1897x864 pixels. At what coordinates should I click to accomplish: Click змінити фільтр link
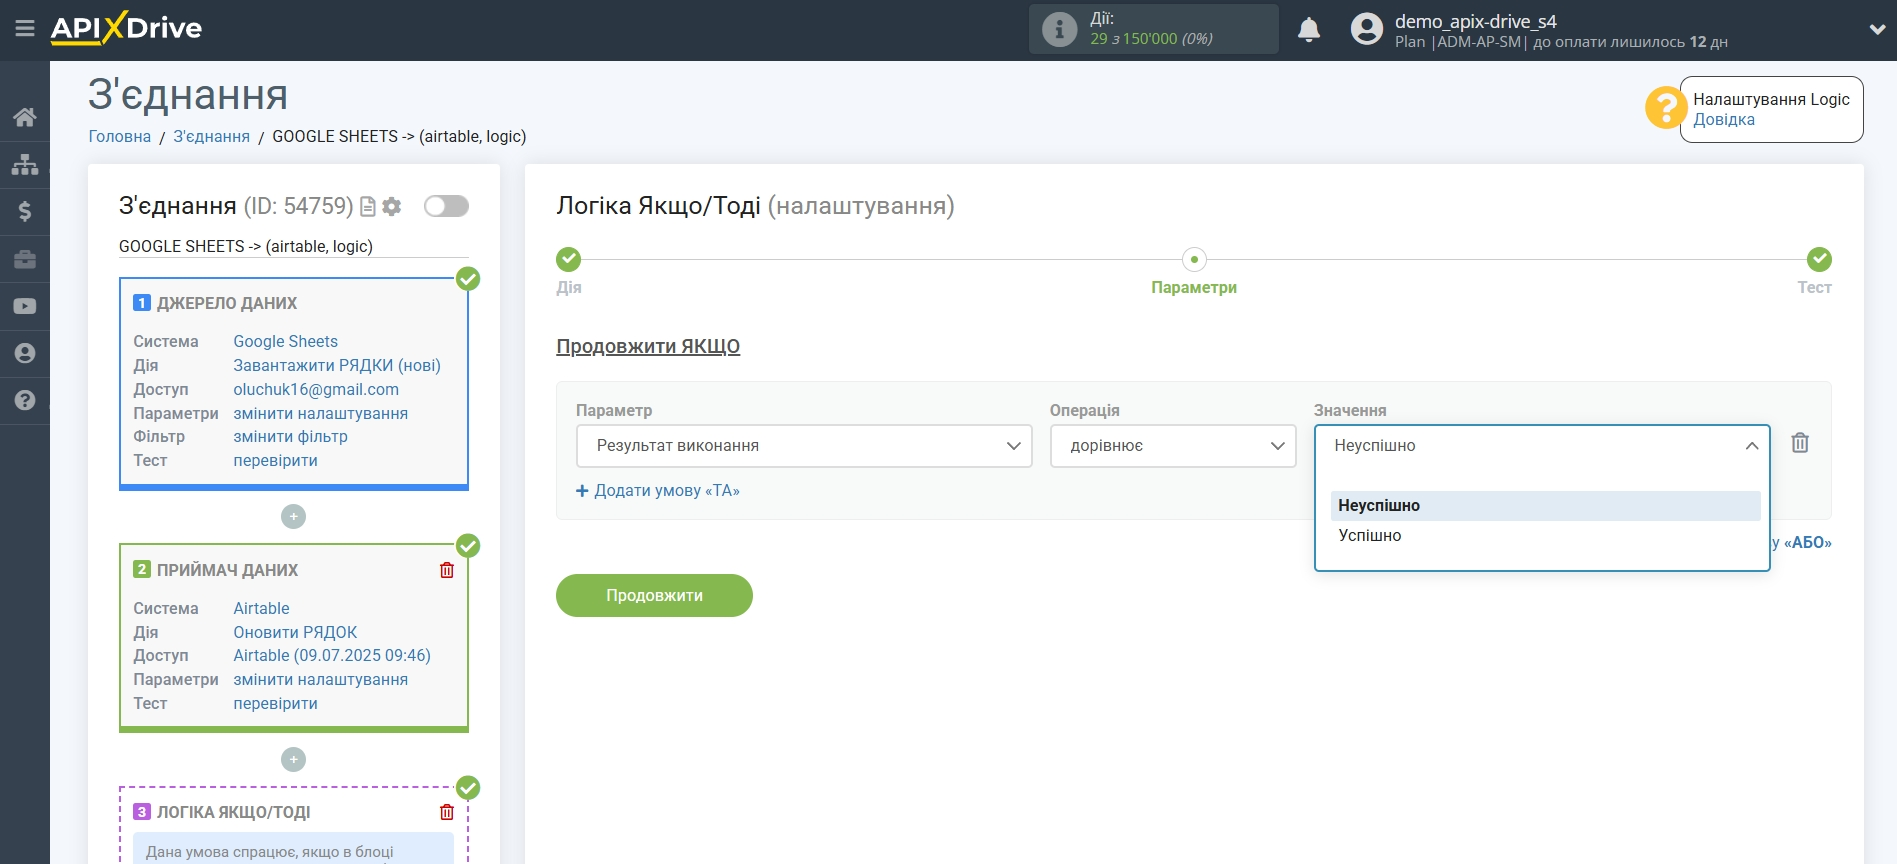click(291, 437)
